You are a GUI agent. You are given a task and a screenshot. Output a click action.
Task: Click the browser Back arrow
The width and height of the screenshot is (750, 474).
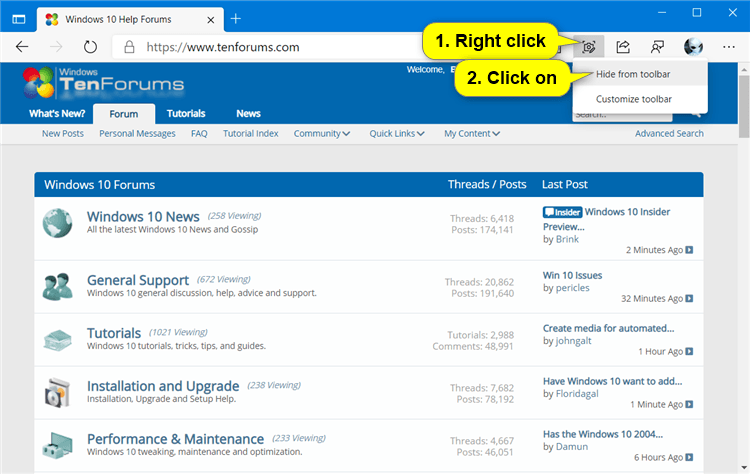[x=22, y=47]
